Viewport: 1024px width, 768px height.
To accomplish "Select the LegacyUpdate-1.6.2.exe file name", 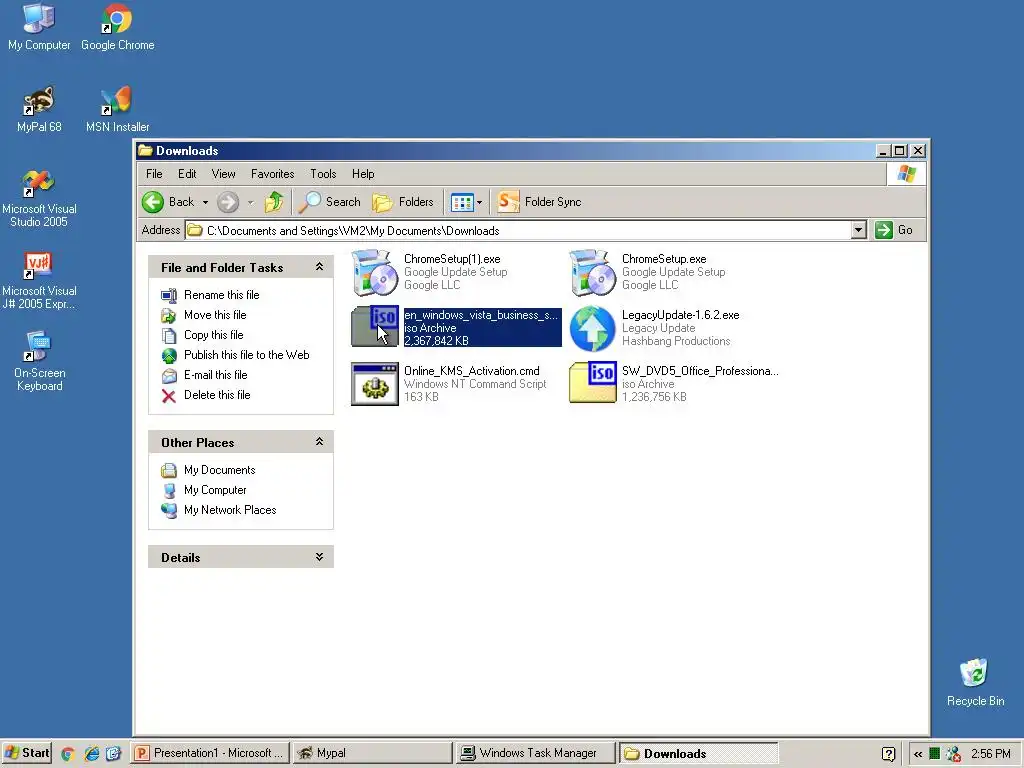I will coord(680,315).
